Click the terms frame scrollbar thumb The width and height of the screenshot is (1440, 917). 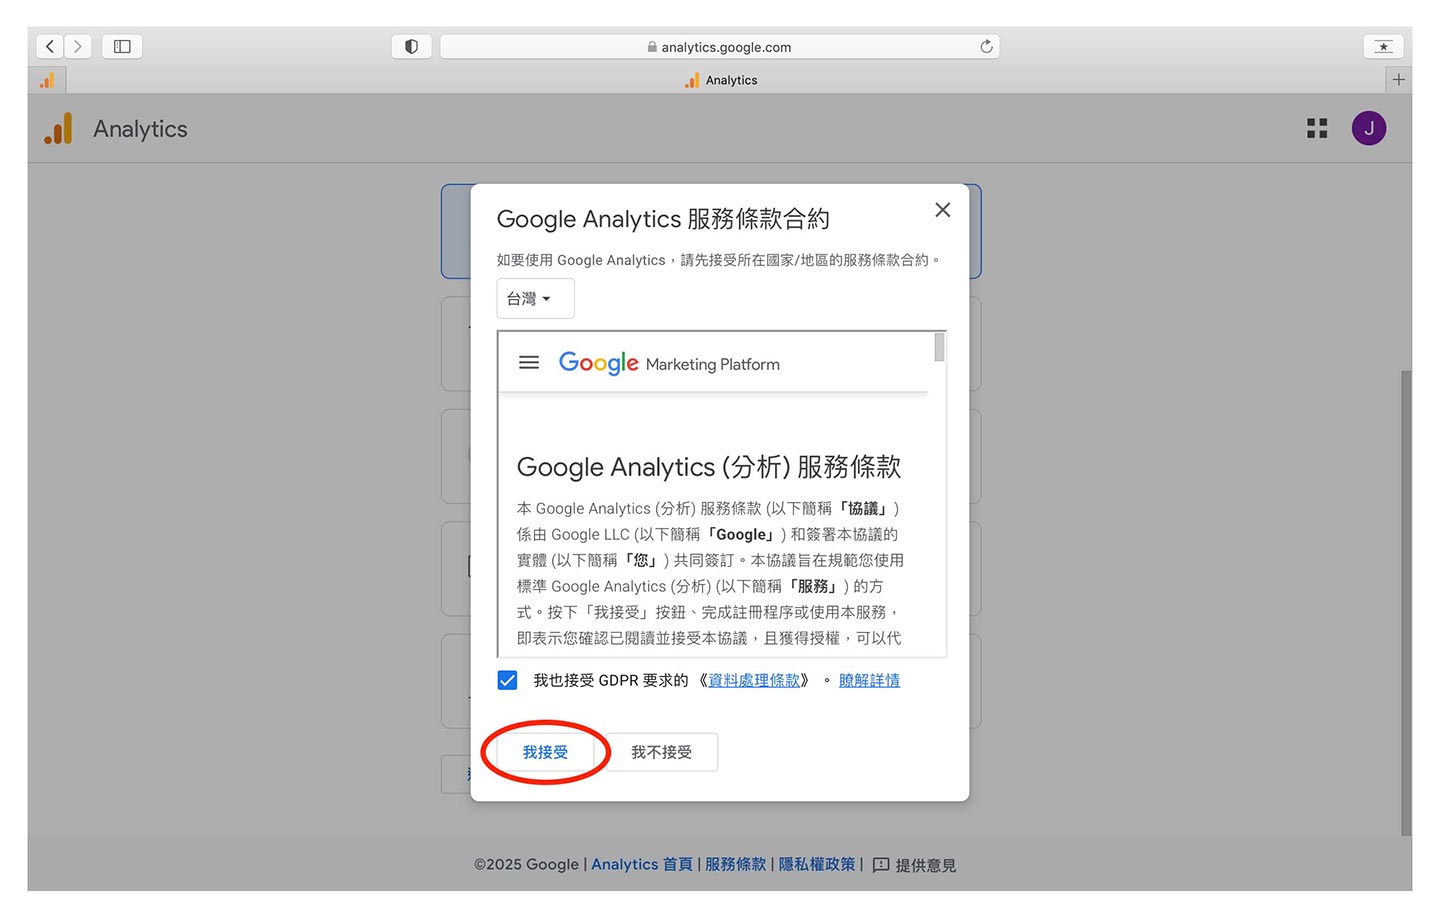(x=939, y=347)
